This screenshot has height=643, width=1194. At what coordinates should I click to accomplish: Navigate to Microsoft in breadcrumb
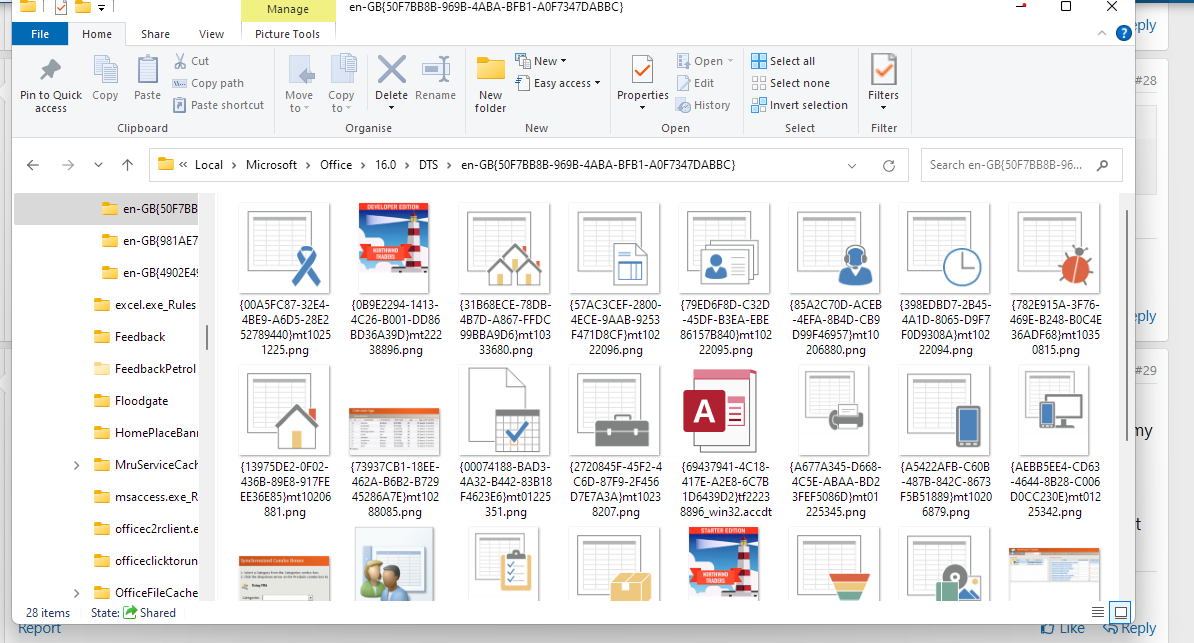pos(271,165)
